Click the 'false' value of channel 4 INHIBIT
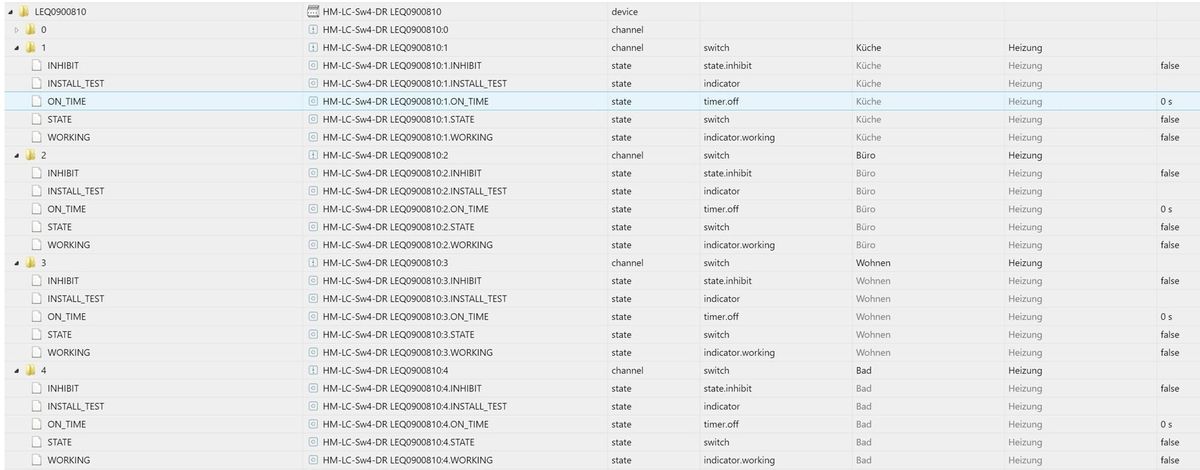Viewport: 1200px width, 470px height. (x=1170, y=389)
